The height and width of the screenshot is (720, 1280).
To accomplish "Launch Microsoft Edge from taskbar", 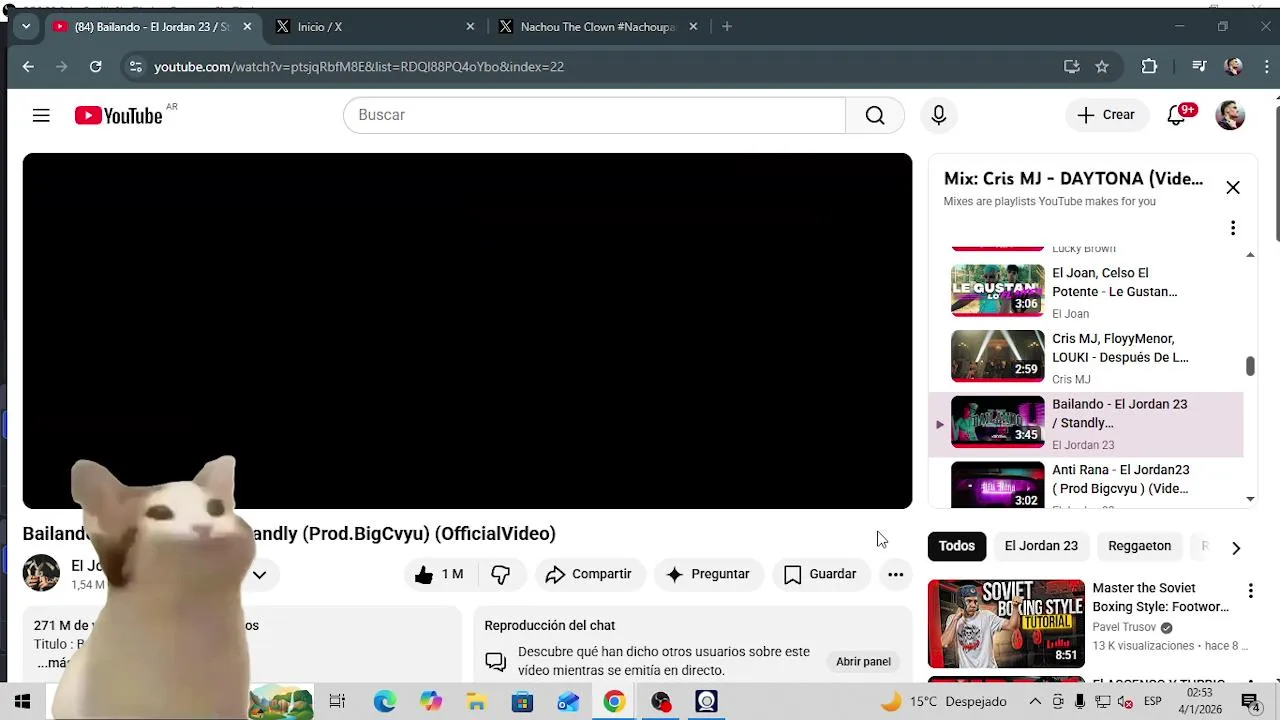I will click(385, 702).
